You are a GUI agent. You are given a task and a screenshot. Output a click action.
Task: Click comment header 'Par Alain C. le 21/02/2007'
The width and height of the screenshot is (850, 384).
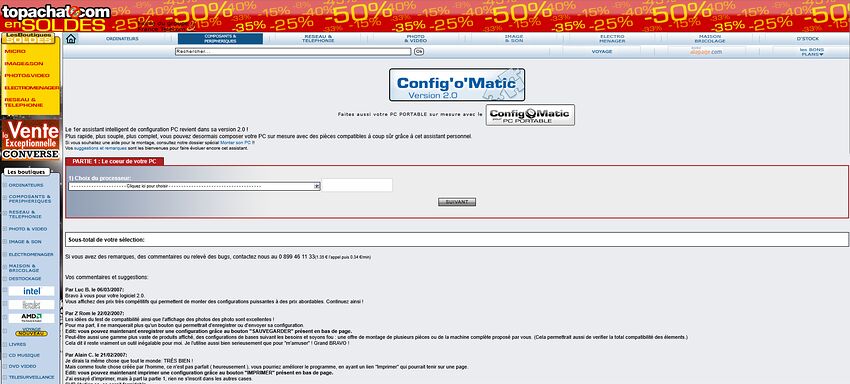tap(96, 354)
